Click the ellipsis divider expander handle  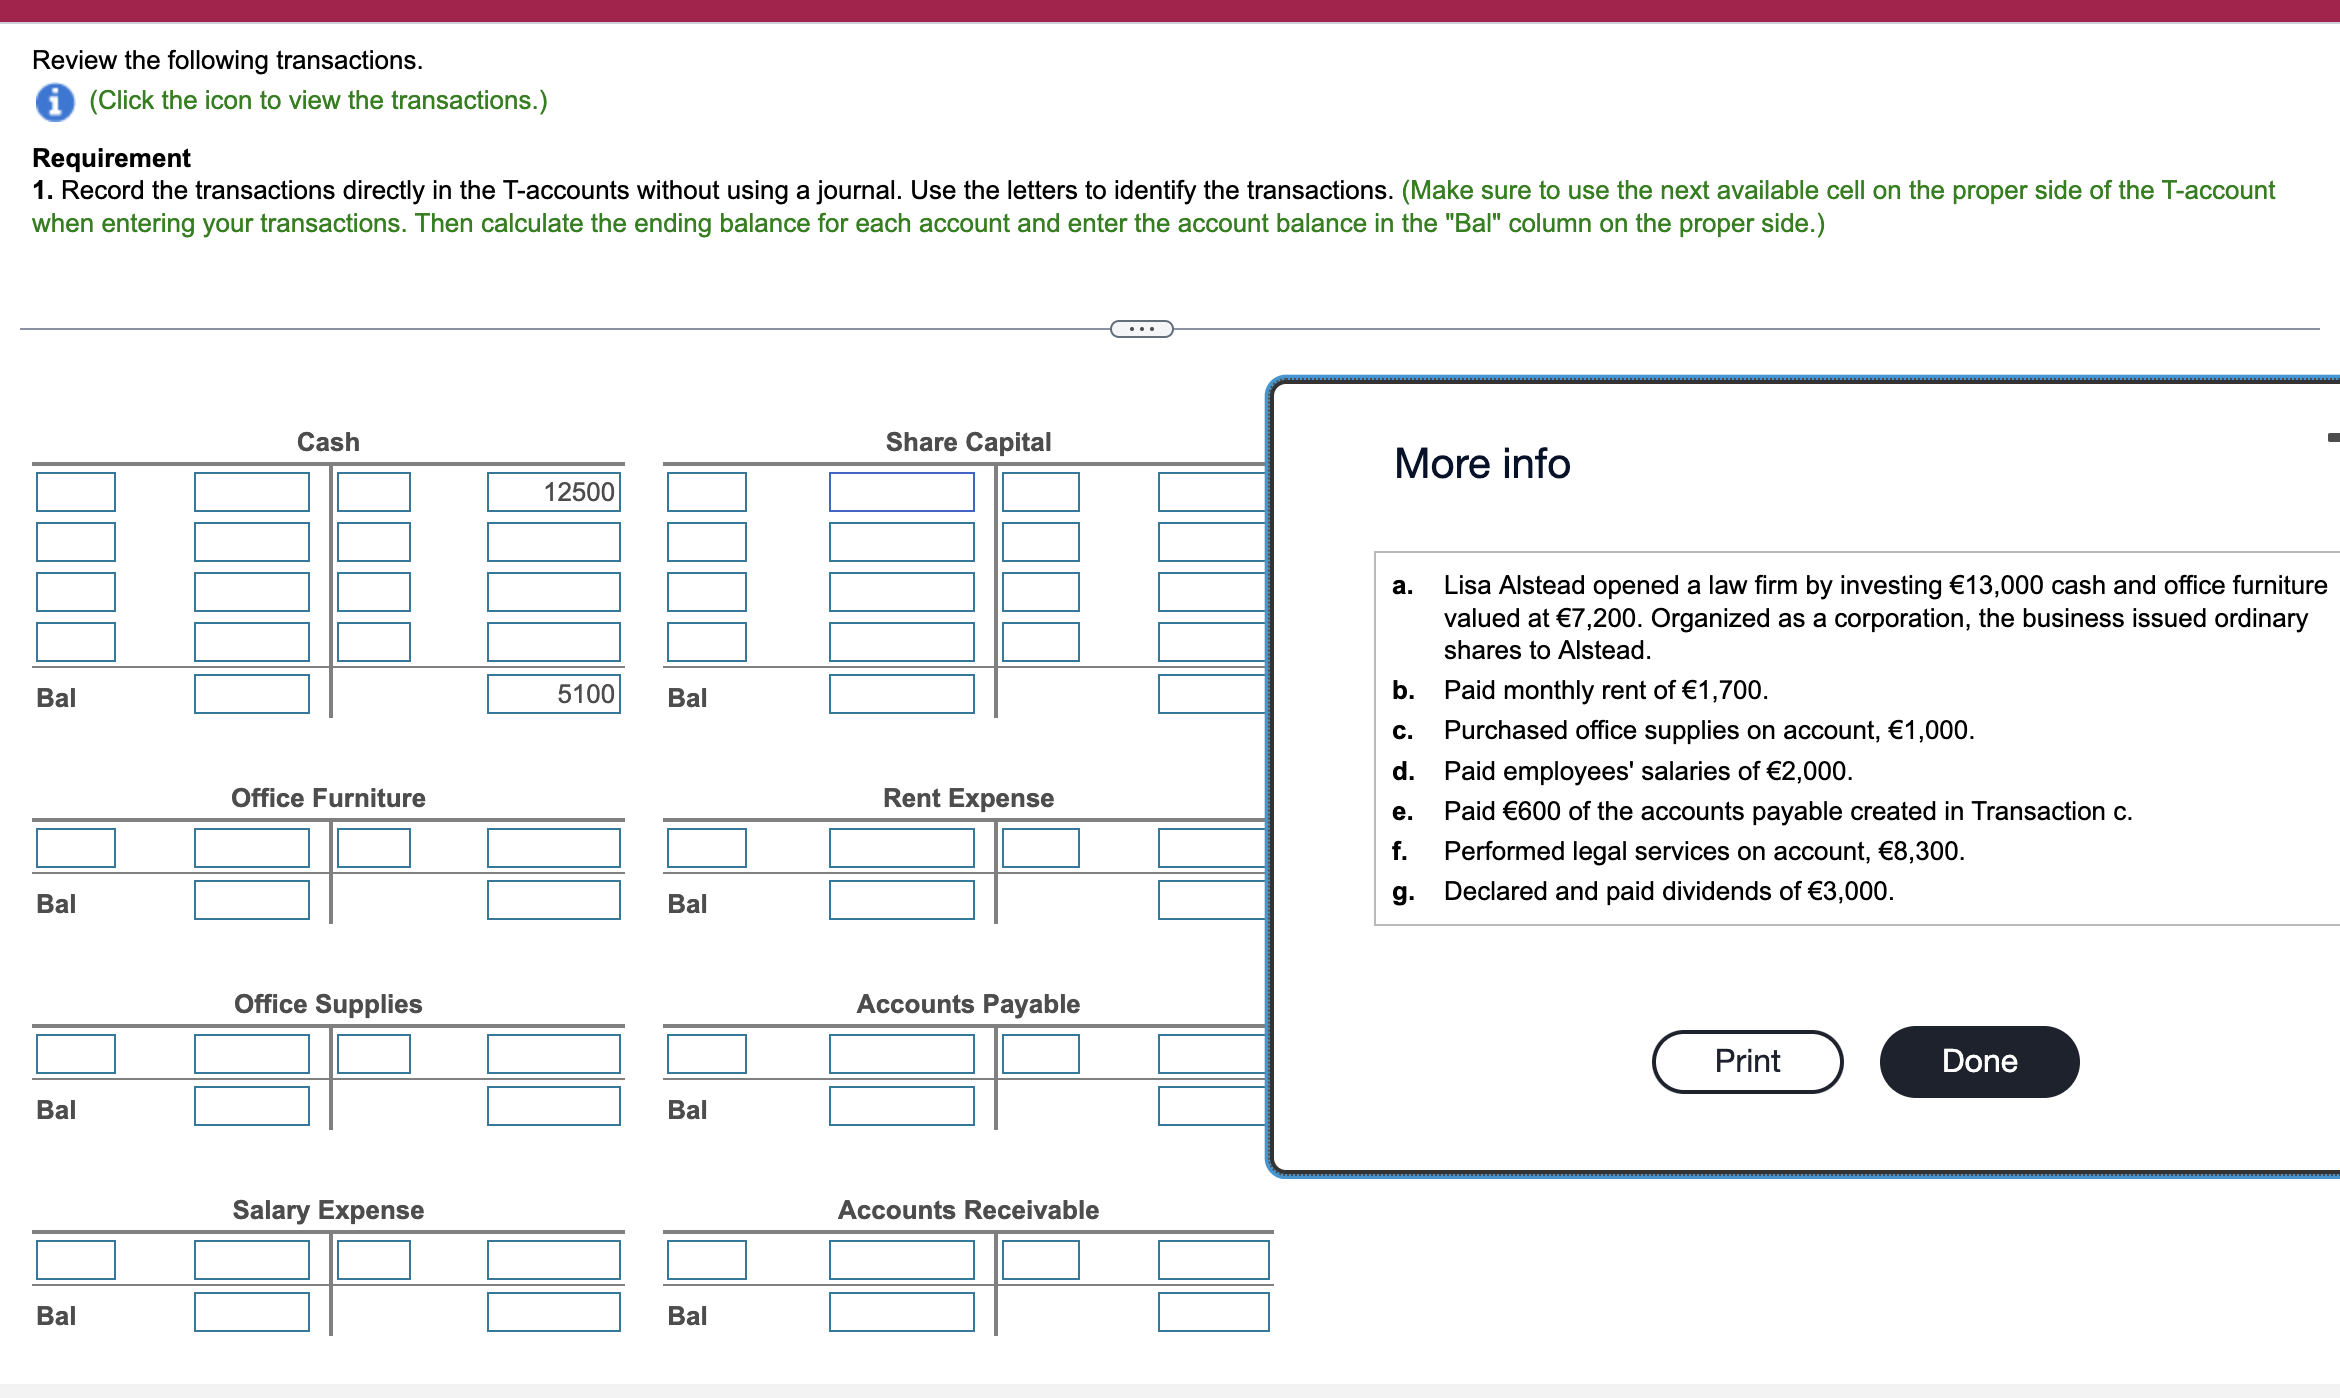point(1141,329)
